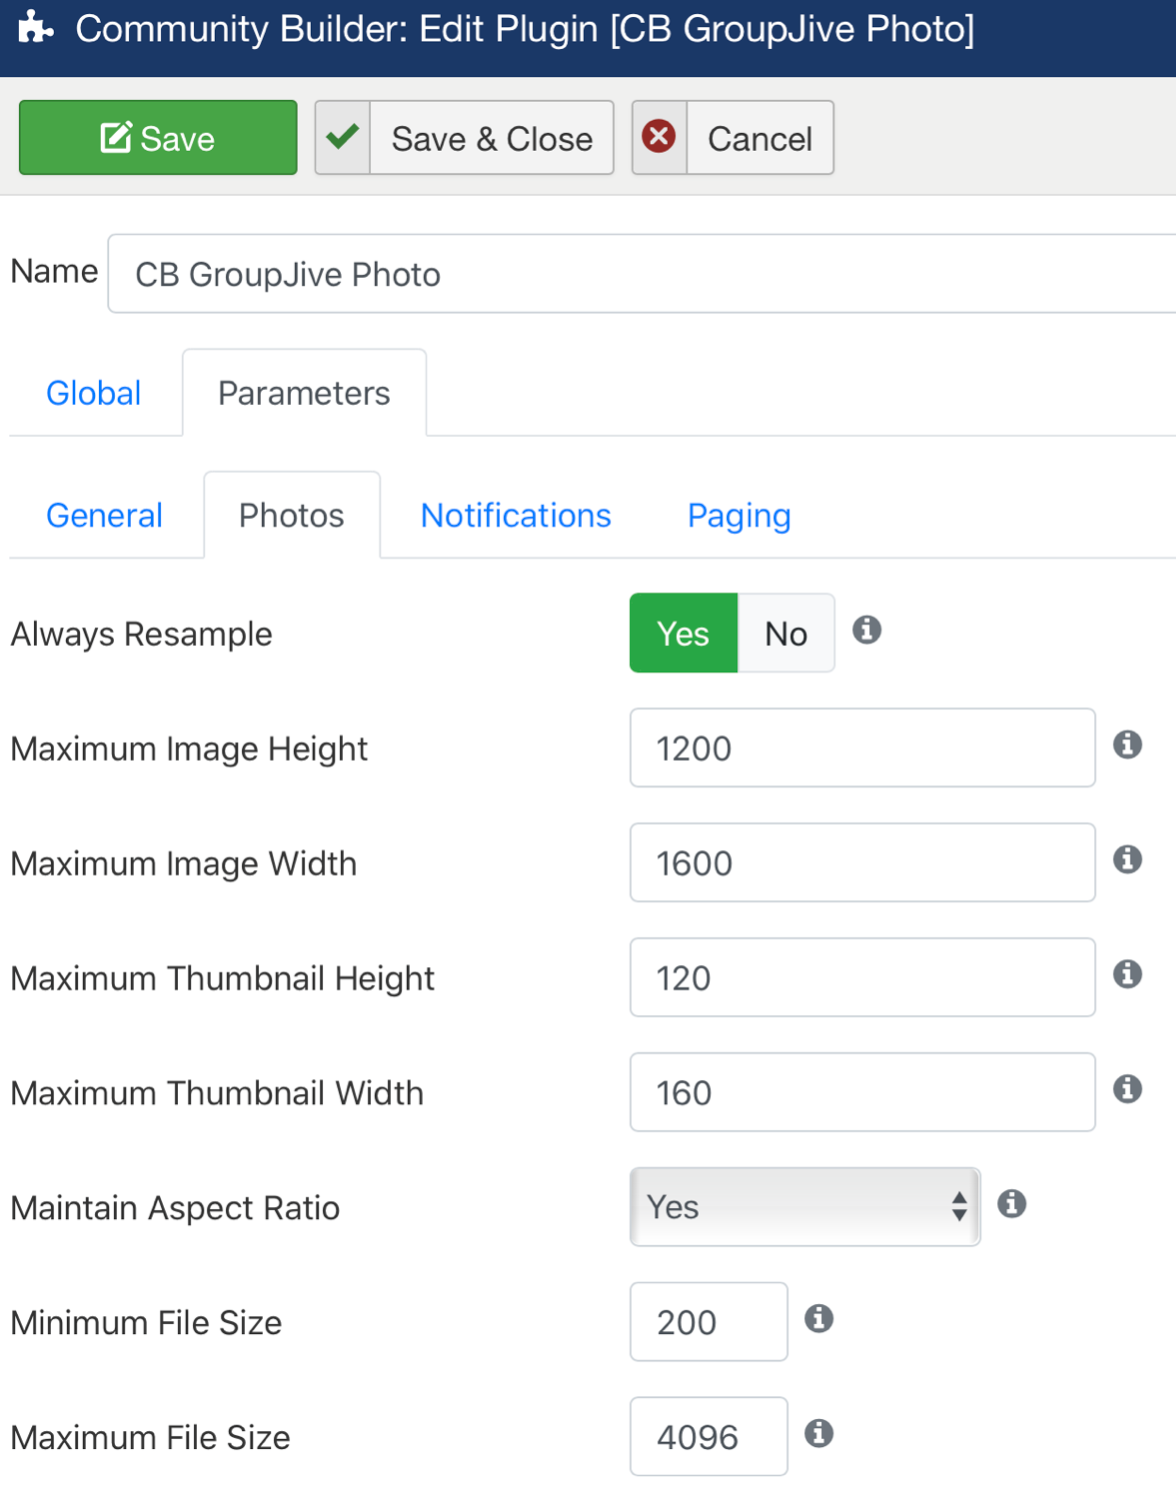
Task: Switch to the Global tab
Action: click(94, 393)
